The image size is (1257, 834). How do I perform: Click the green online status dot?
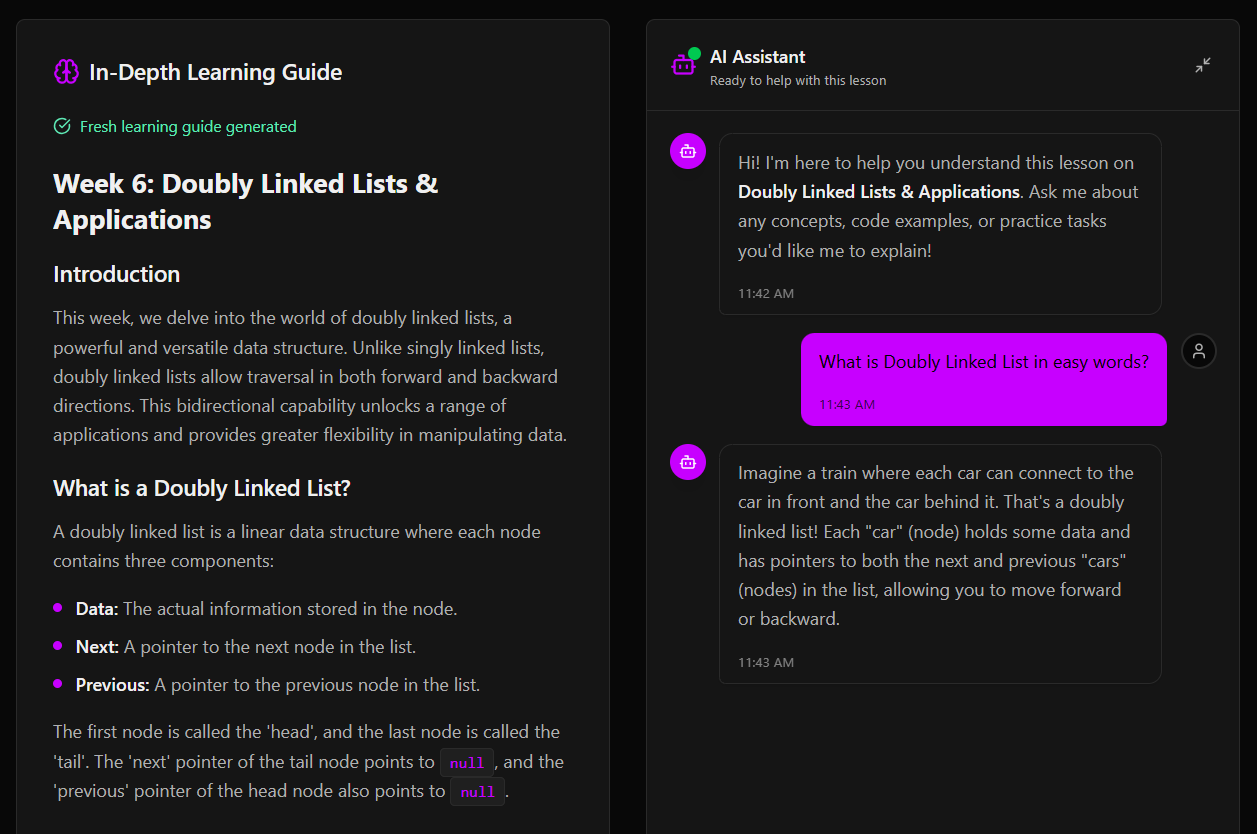(x=694, y=53)
